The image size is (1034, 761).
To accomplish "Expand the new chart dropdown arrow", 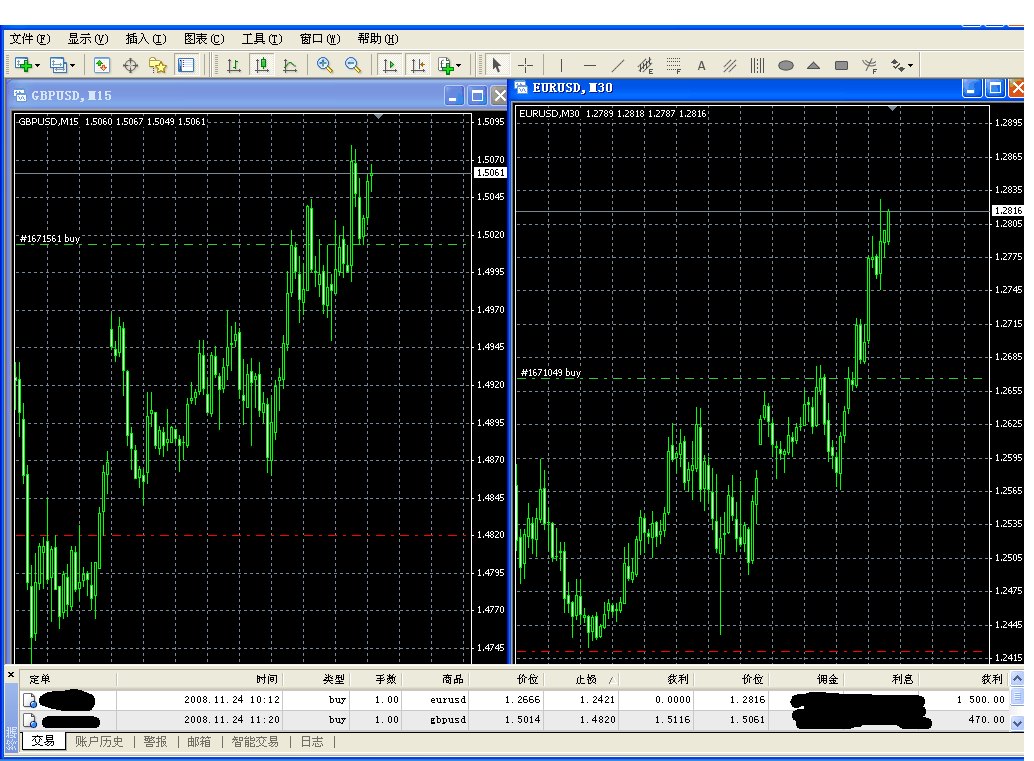I will click(37, 66).
